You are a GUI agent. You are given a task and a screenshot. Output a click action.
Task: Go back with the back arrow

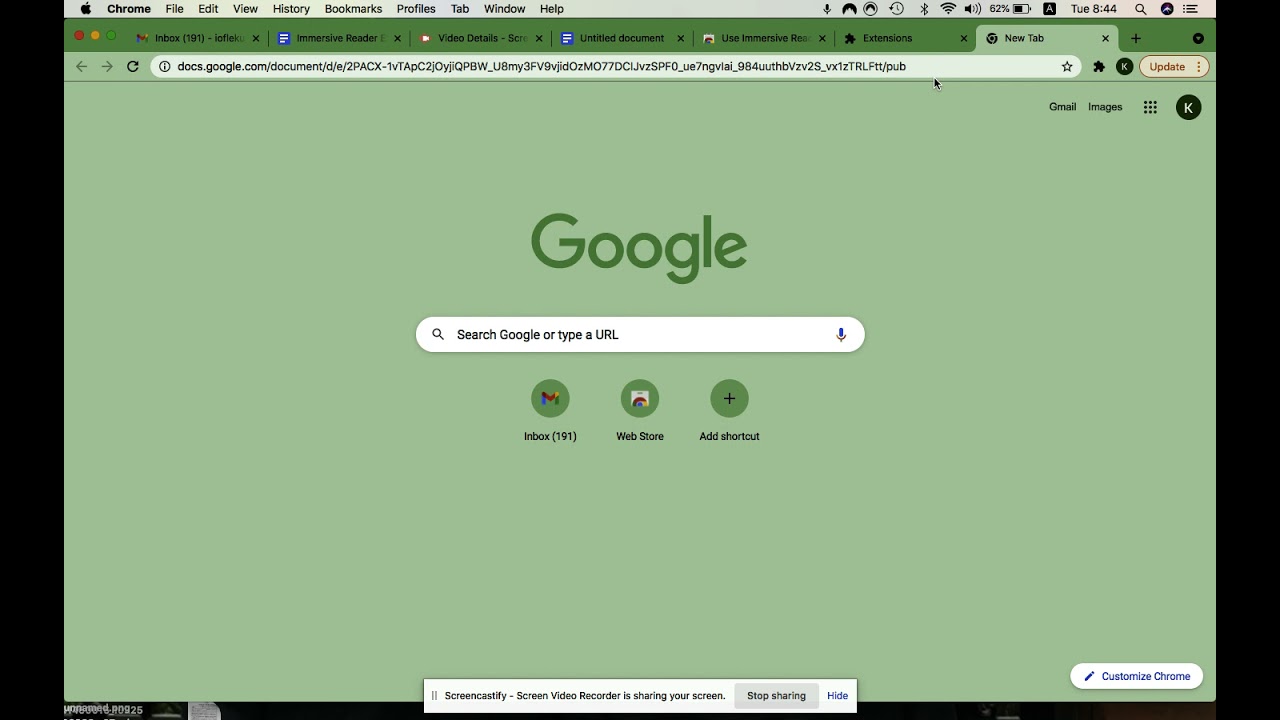coord(81,66)
